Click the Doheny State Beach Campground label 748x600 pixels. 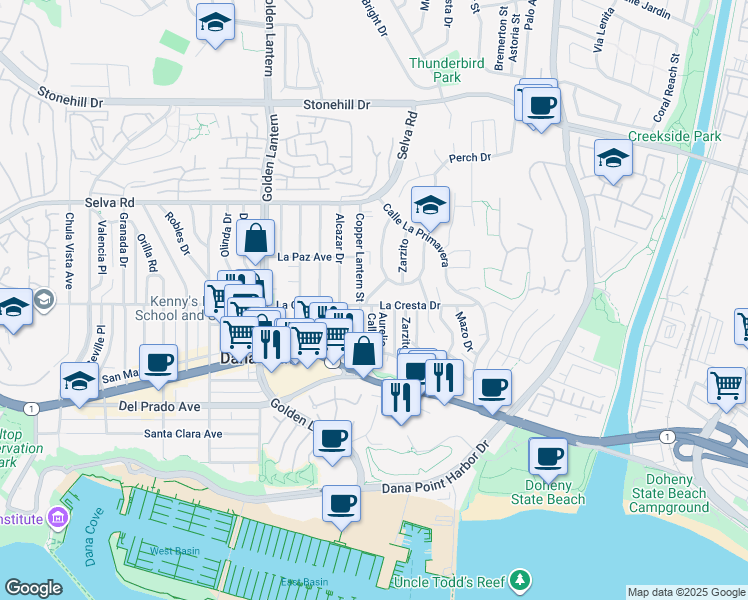point(669,493)
